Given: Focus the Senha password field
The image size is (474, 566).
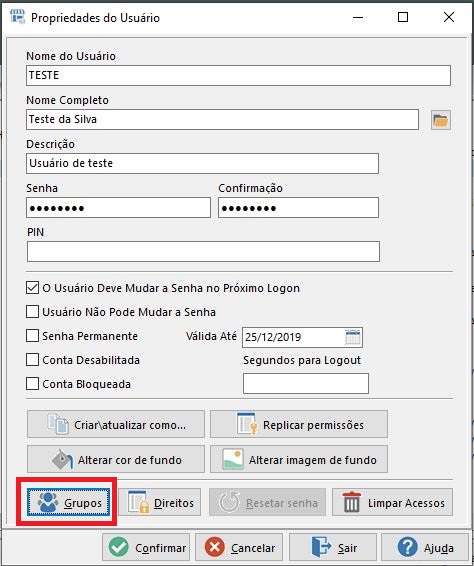Looking at the screenshot, I should pyautogui.click(x=118, y=208).
